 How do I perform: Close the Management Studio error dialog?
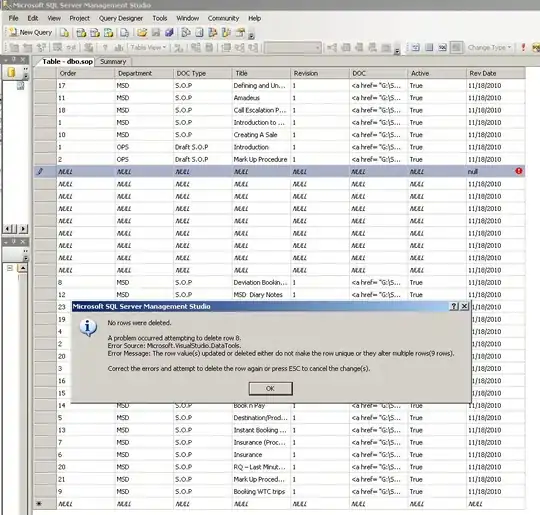[x=464, y=306]
